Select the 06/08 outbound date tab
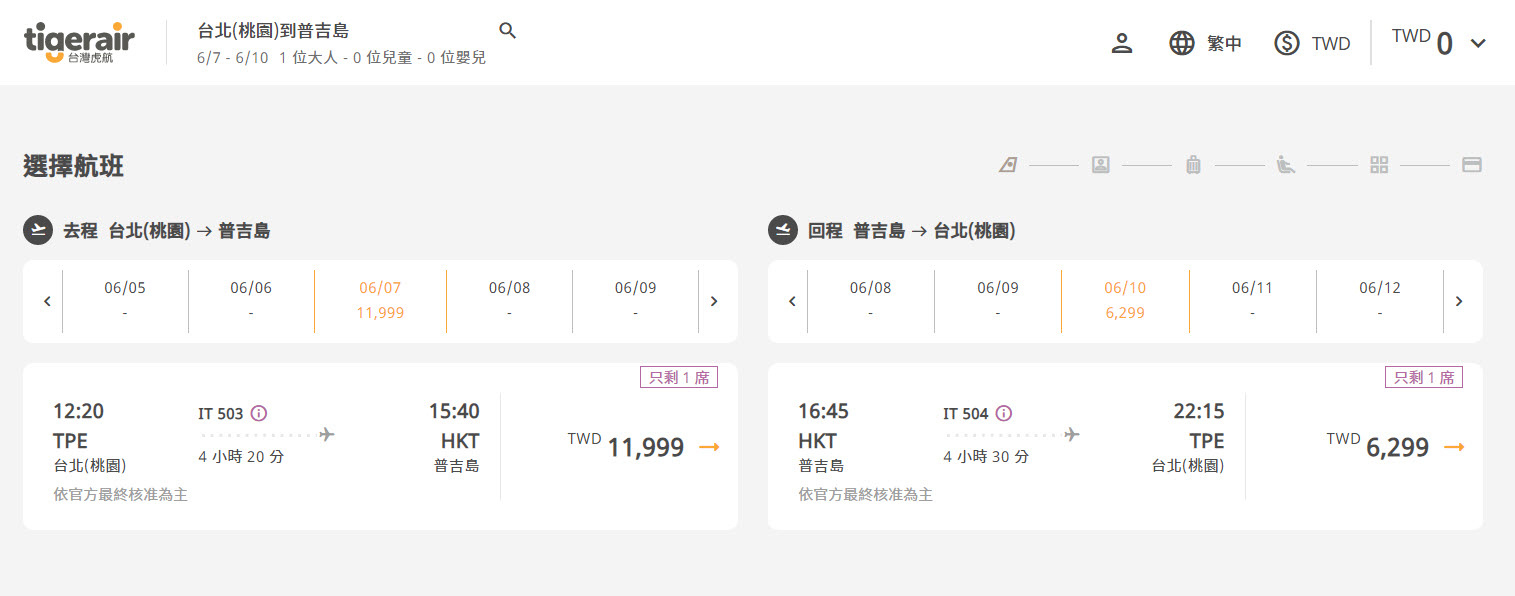The height and width of the screenshot is (596, 1515). (510, 301)
